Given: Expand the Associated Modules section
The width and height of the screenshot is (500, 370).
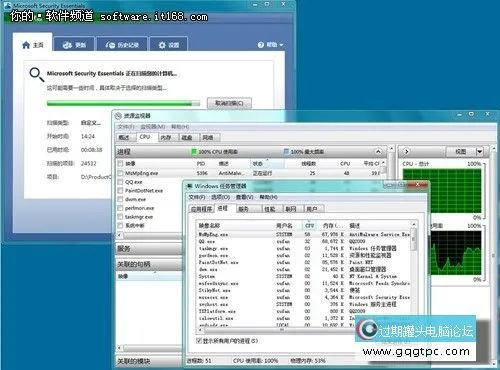Looking at the screenshot, I should point(149,361).
